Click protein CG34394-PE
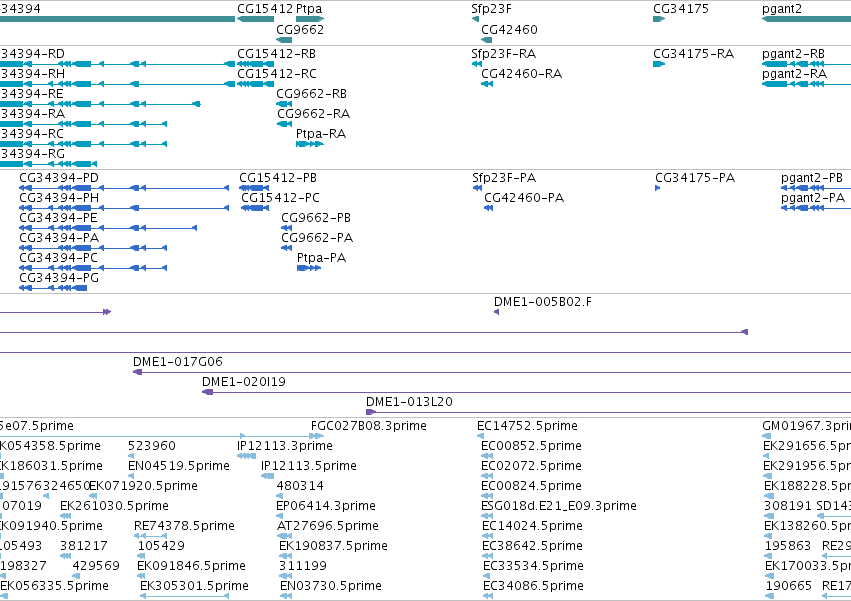 [59, 218]
